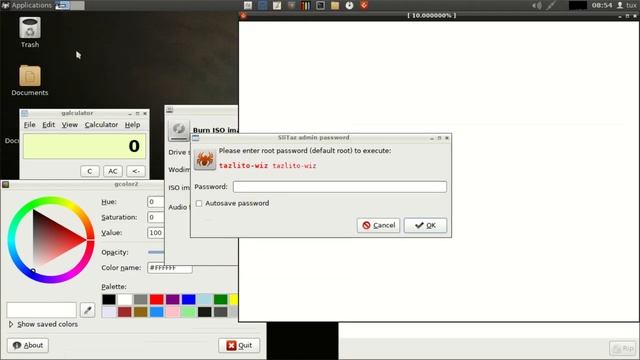Open the Trash desktop icon

30,32
